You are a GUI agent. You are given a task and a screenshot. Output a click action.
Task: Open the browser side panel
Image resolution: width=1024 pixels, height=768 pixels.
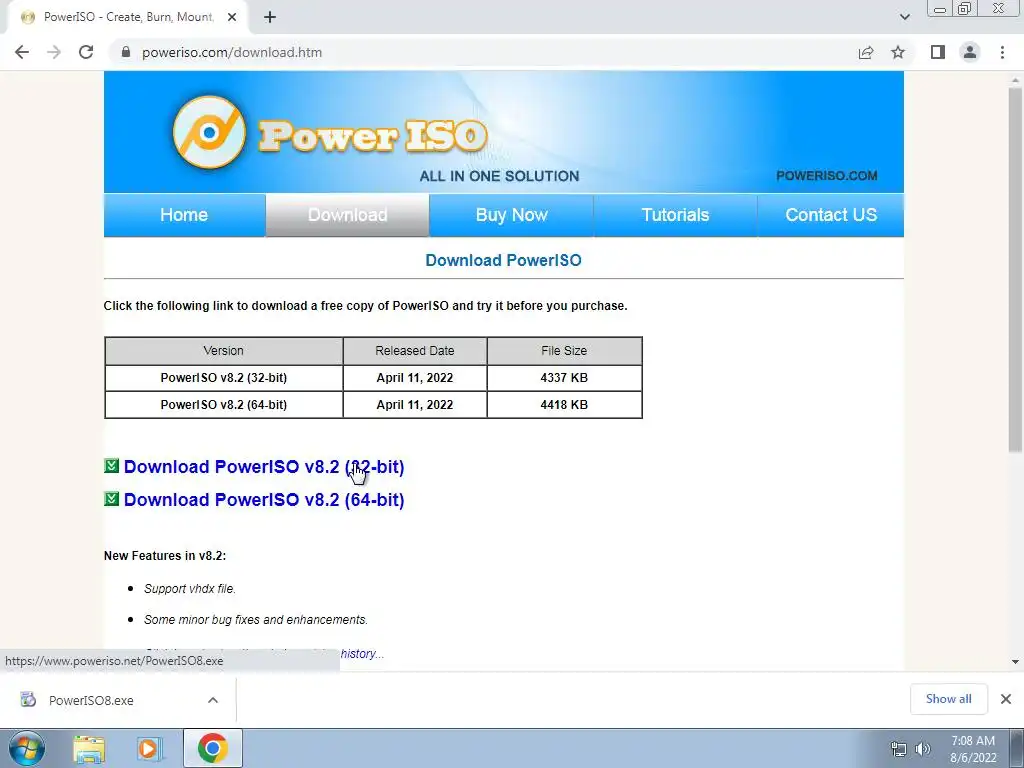pyautogui.click(x=938, y=52)
